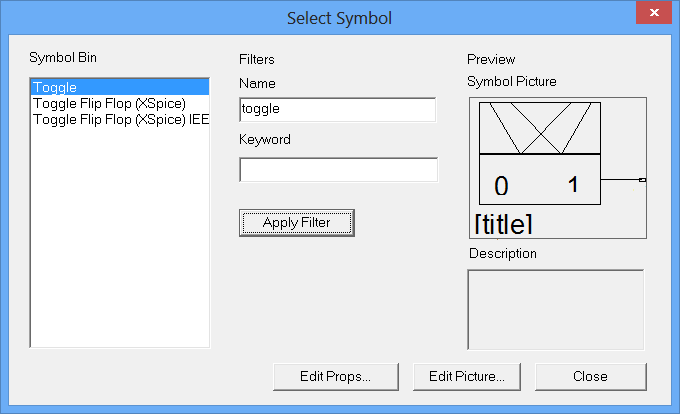Viewport: 680px width, 414px height.
Task: Select Toggle in the Symbol Bin list
Action: pos(56,88)
